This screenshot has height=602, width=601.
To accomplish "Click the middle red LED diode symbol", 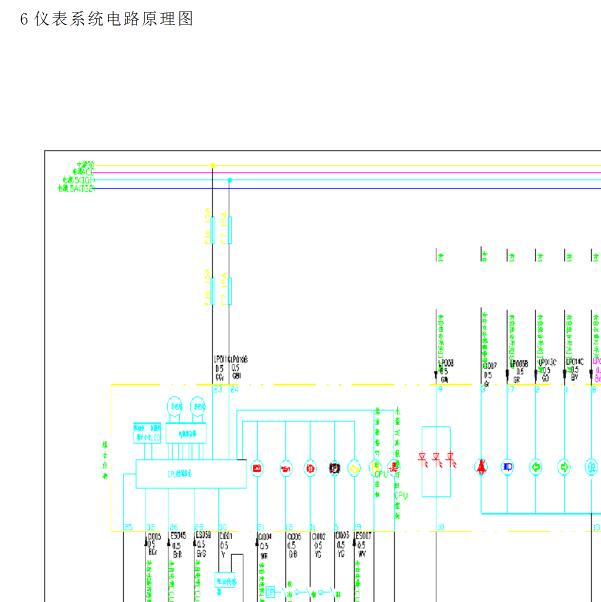I will (x=437, y=460).
